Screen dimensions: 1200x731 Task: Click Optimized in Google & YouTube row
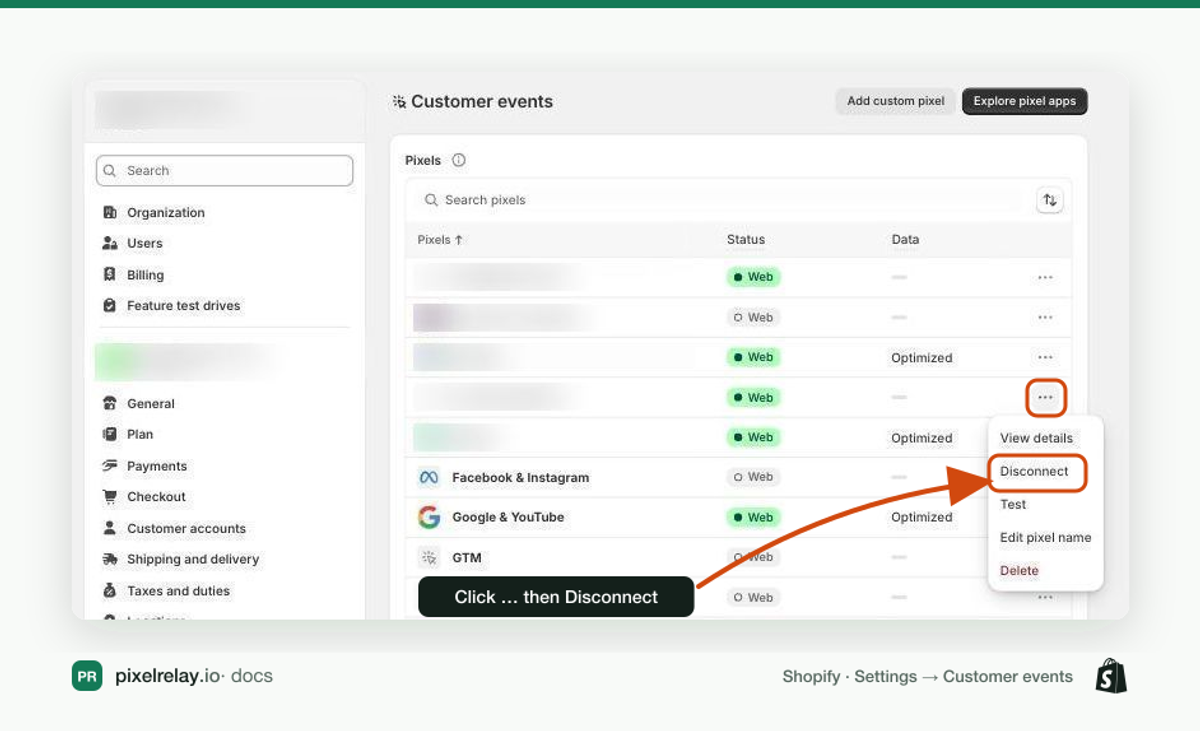point(922,517)
